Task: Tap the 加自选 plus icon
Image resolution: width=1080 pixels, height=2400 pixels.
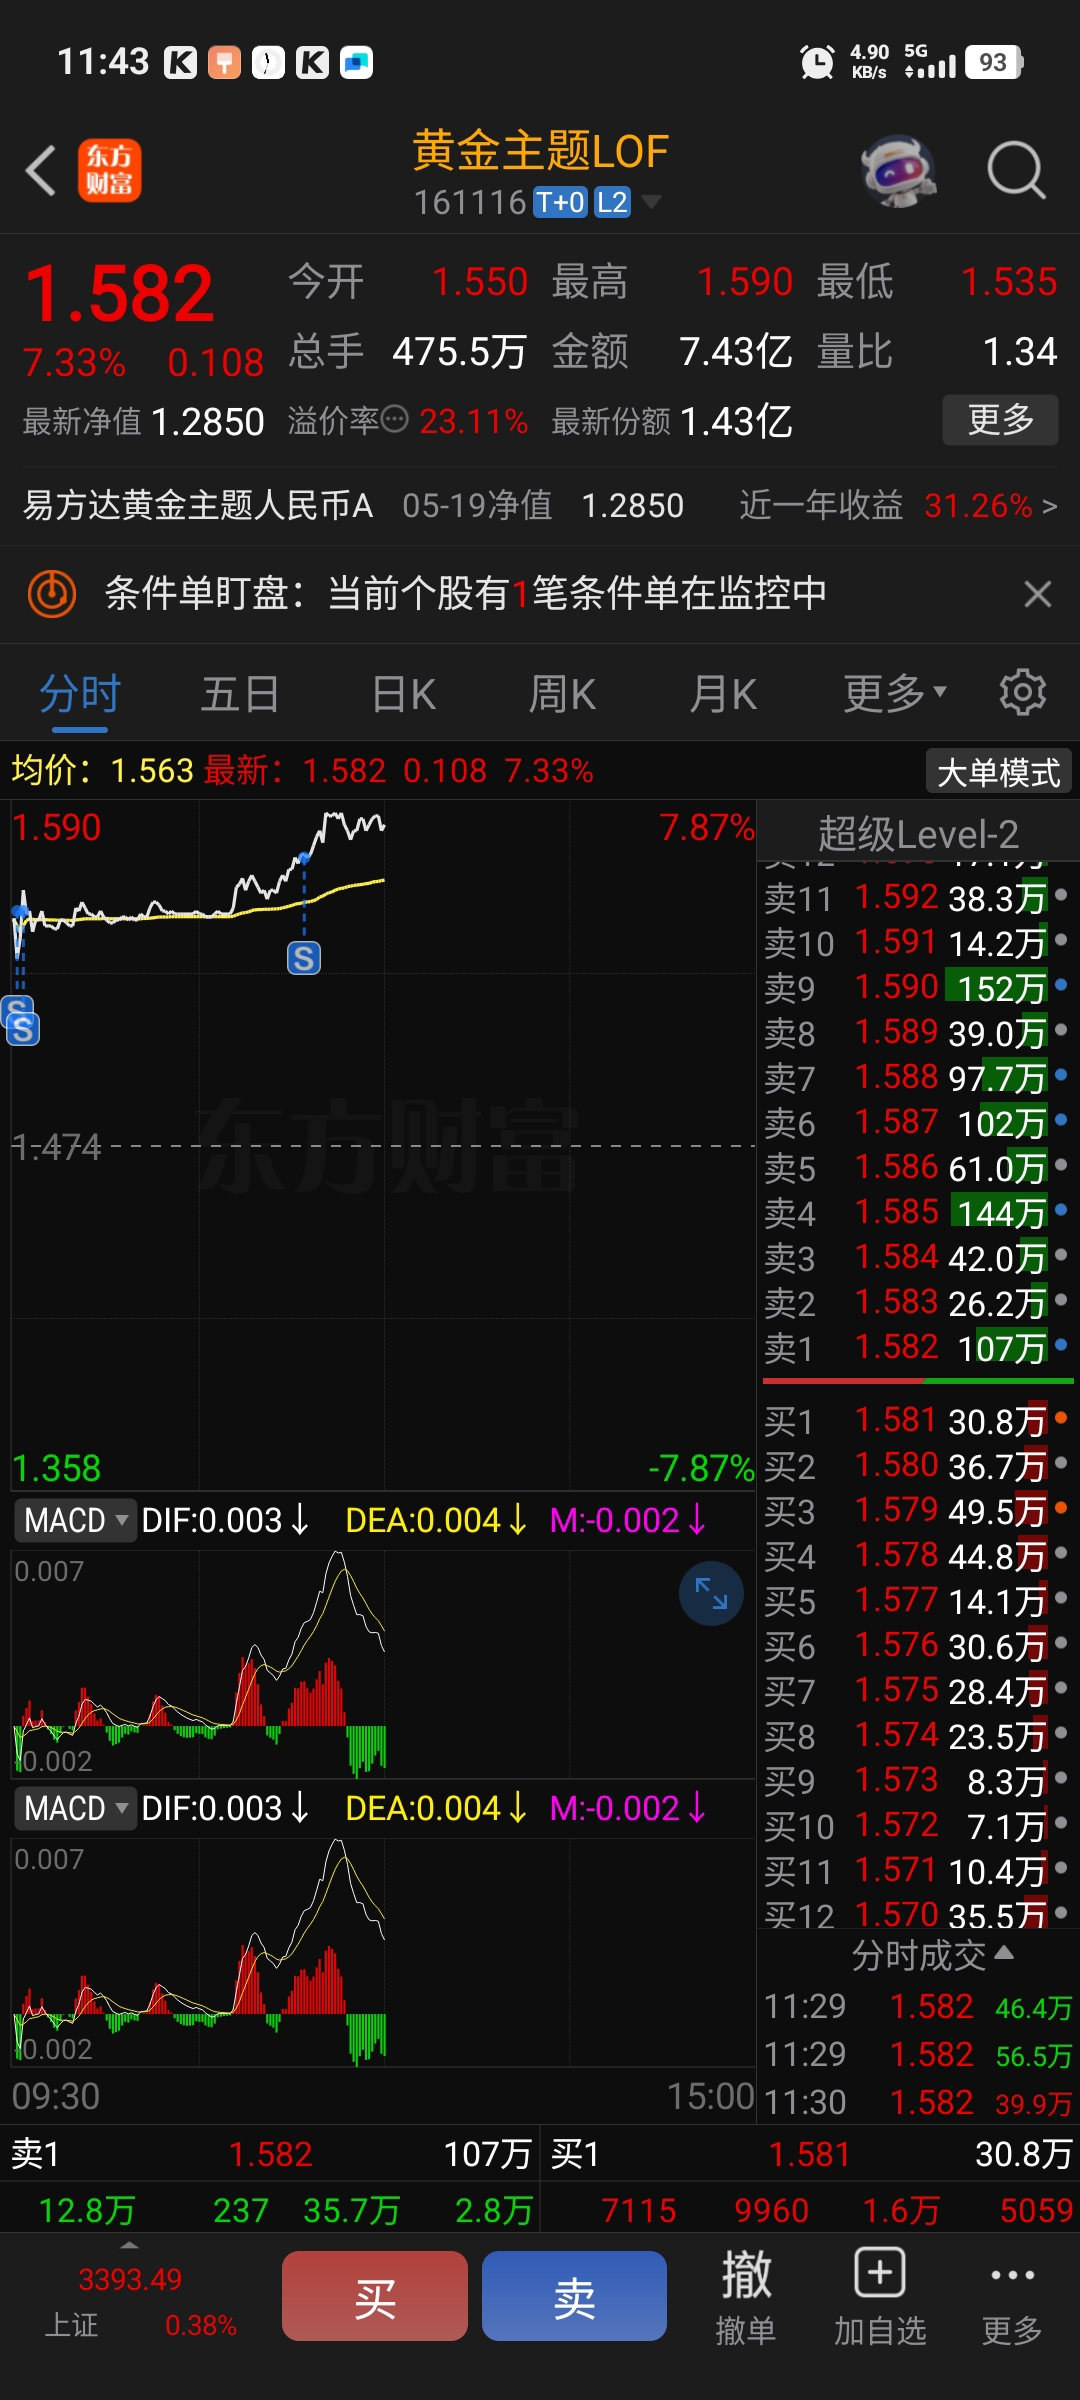Action: pyautogui.click(x=880, y=2274)
